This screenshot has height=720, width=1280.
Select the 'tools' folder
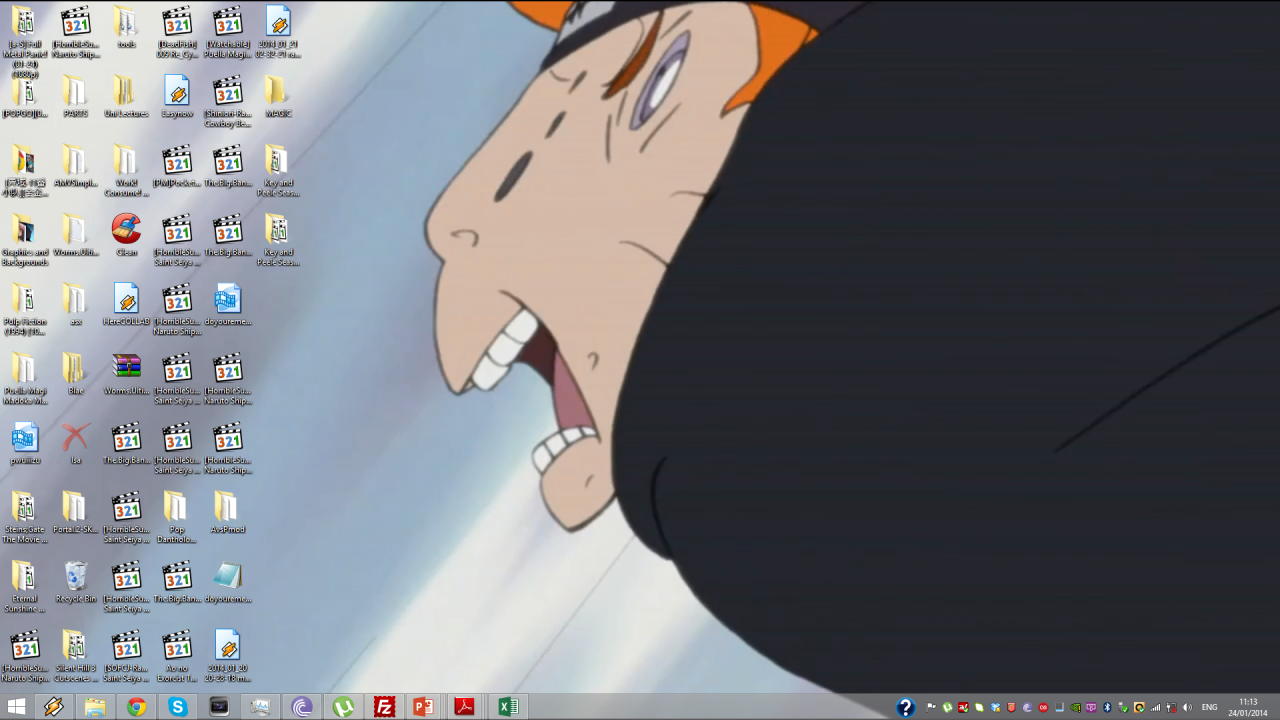pyautogui.click(x=126, y=27)
